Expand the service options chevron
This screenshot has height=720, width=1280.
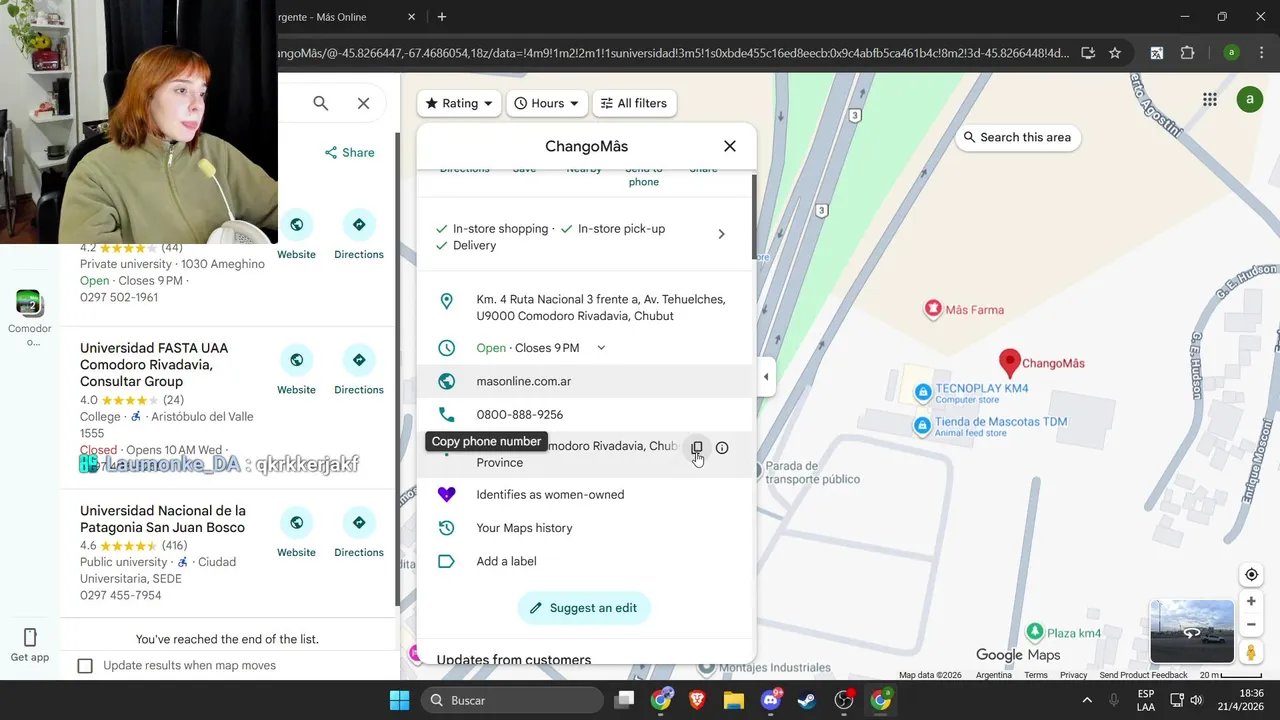tap(722, 234)
